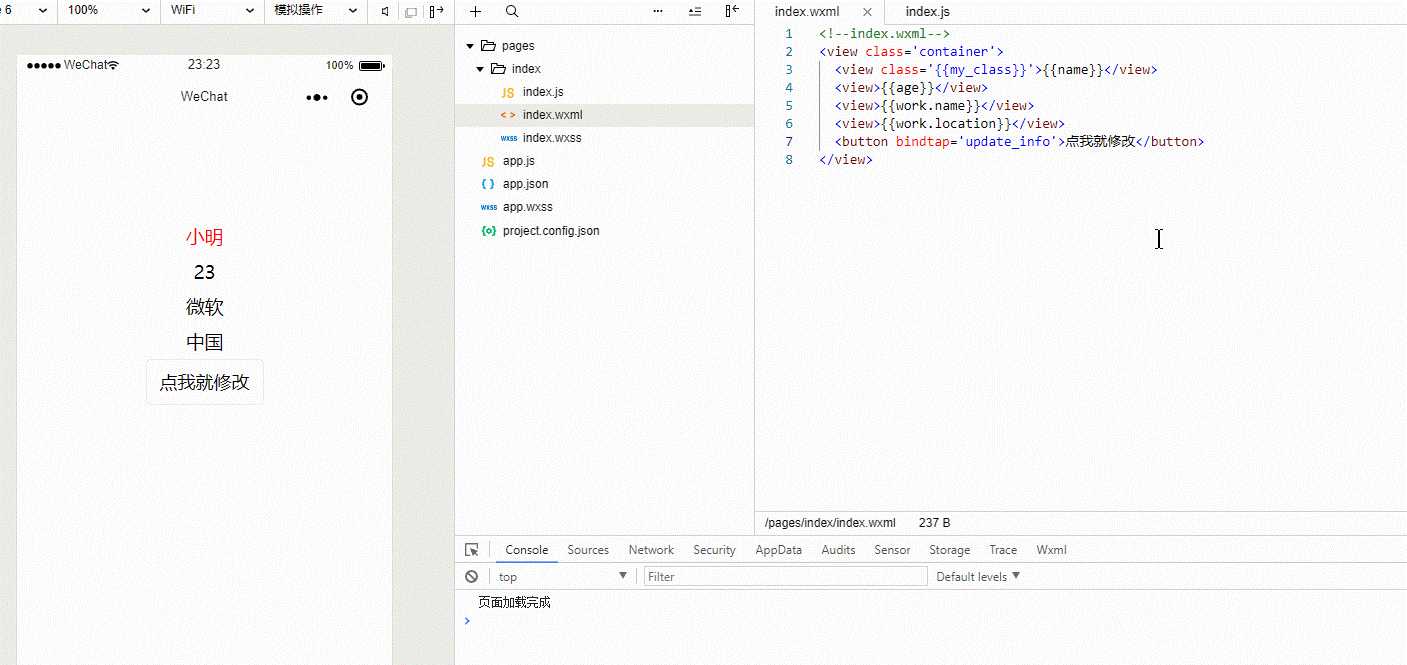Open project.config.json in file tree
1407x665 pixels.
(x=551, y=231)
